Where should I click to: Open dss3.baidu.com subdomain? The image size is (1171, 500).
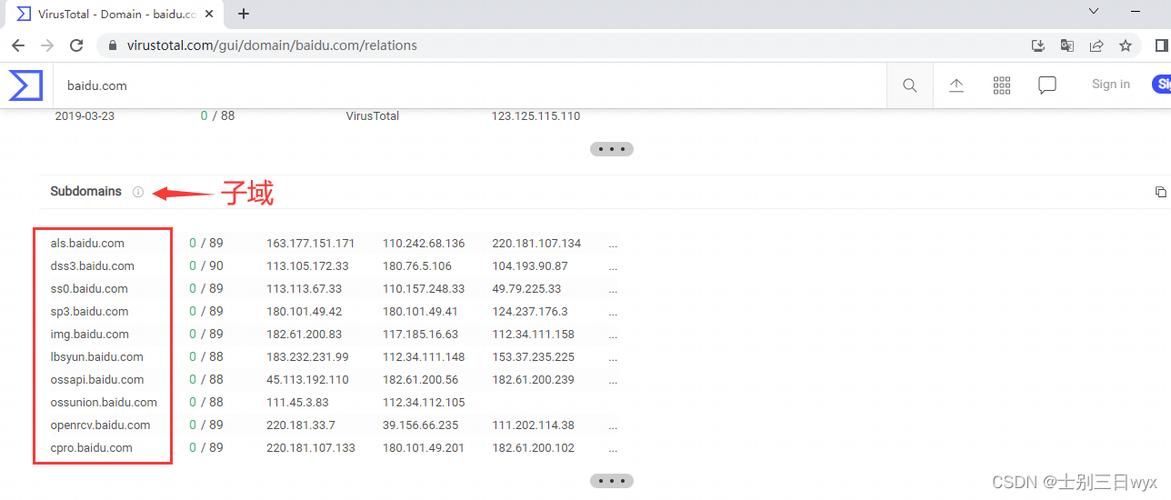coord(93,266)
